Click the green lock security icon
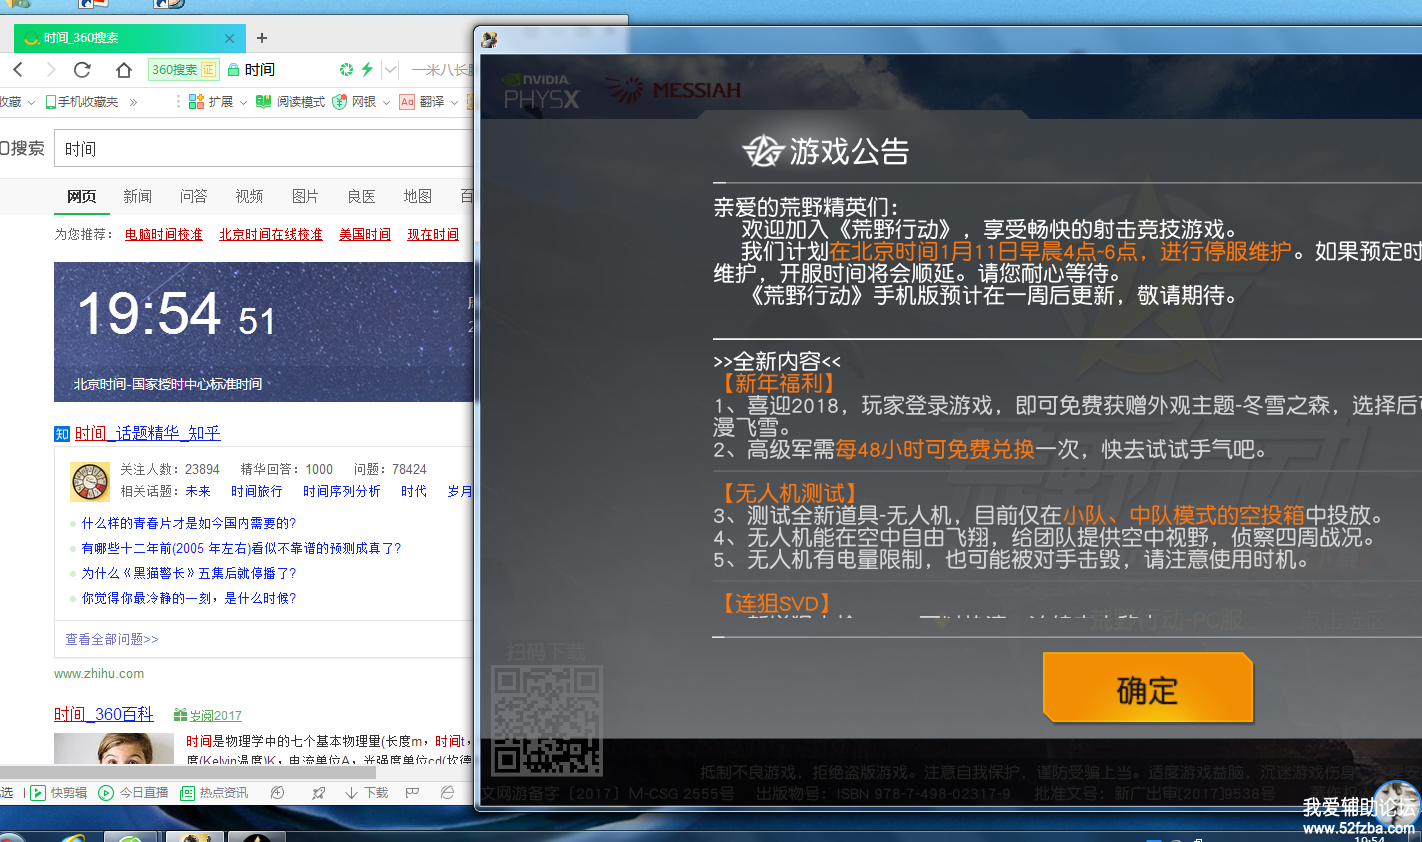This screenshot has width=1422, height=842. click(233, 69)
